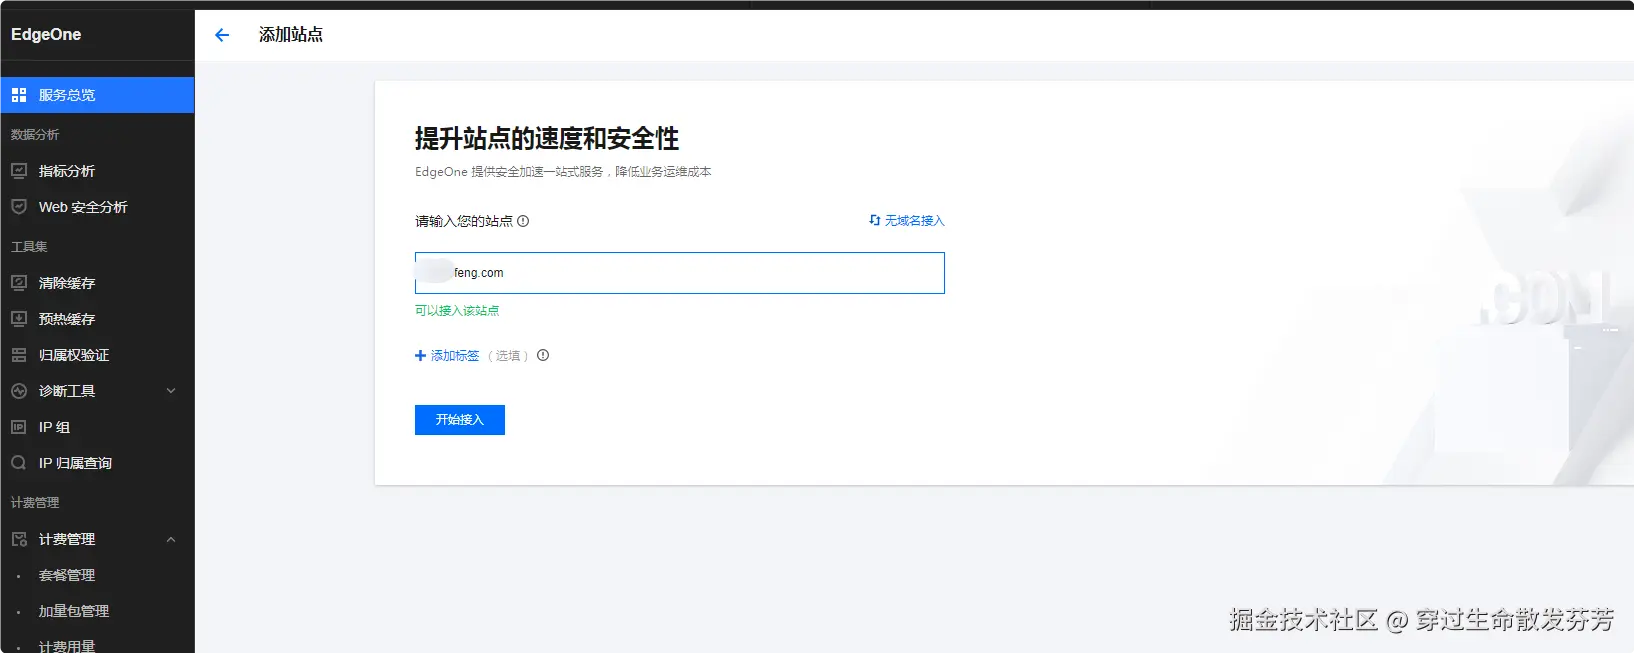Screen dimensions: 1634x653
Task: Click the plus icon before 添加标签
Action: pyautogui.click(x=420, y=355)
